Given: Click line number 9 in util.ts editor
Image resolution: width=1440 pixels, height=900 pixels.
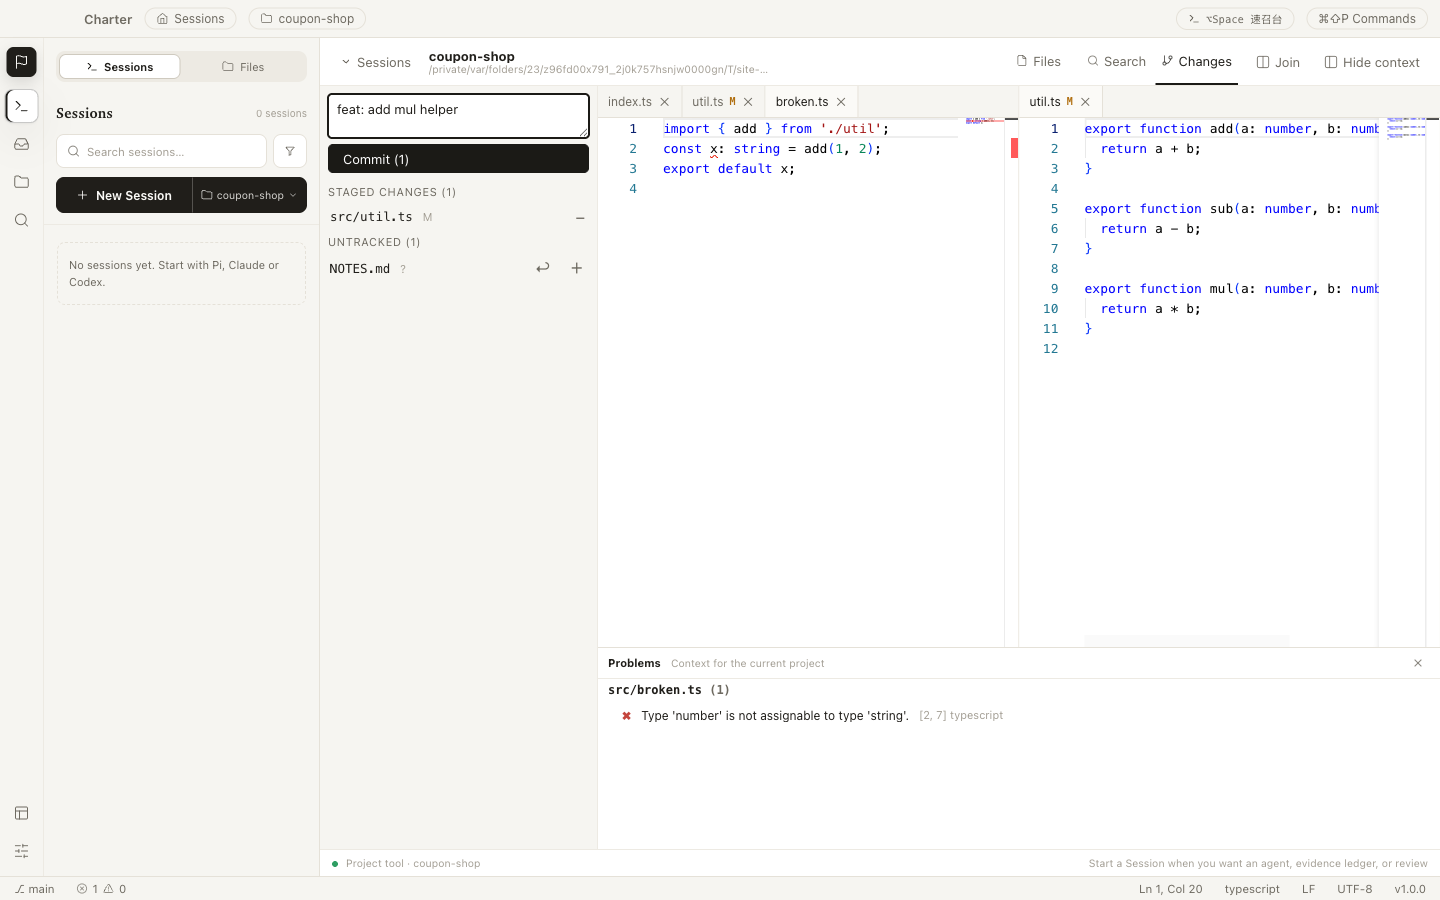Looking at the screenshot, I should tap(1054, 289).
